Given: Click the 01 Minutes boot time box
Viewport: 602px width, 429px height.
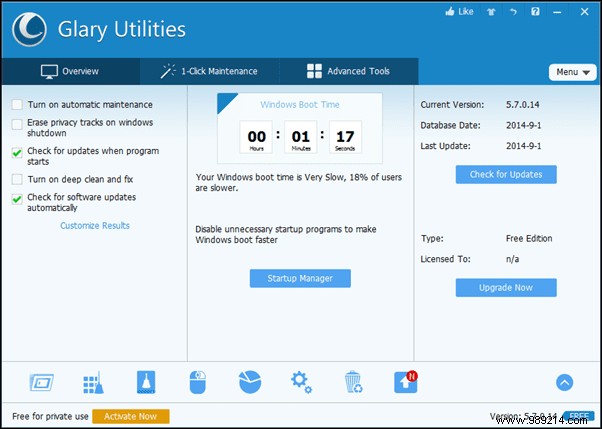Looking at the screenshot, I should coord(301,137).
